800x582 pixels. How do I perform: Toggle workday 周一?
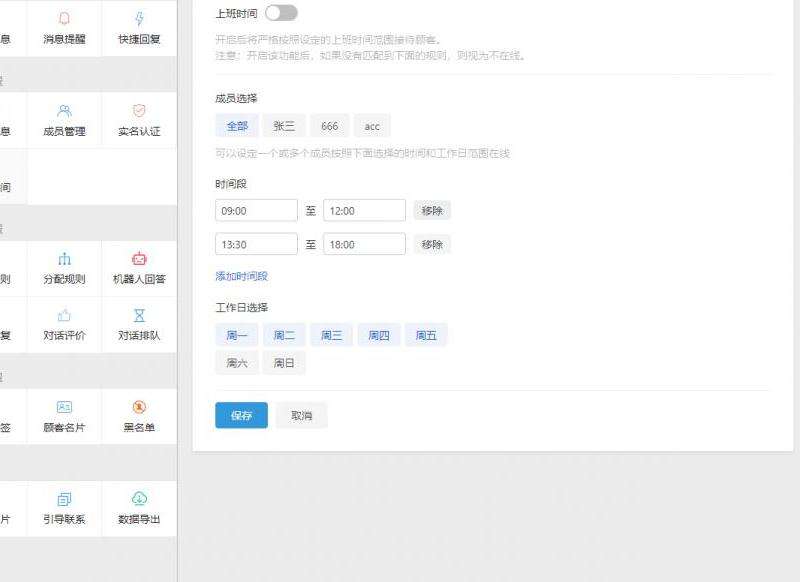point(237,335)
